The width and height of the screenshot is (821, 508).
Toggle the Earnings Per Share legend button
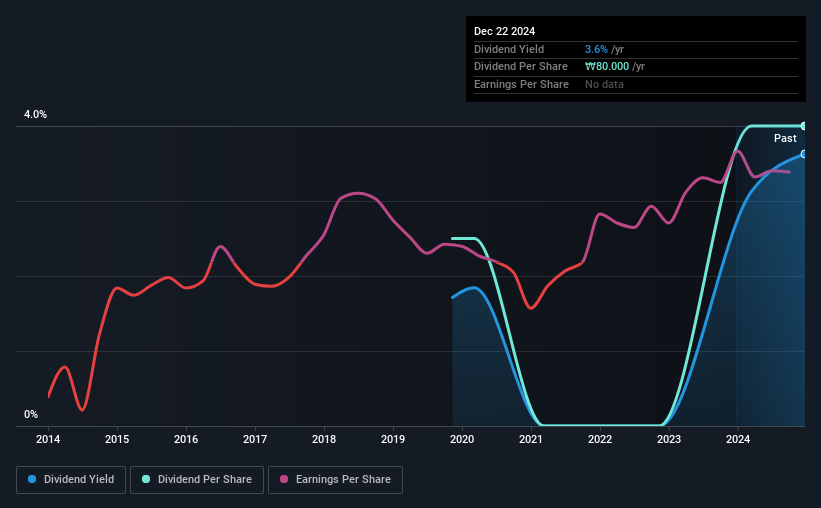point(335,480)
